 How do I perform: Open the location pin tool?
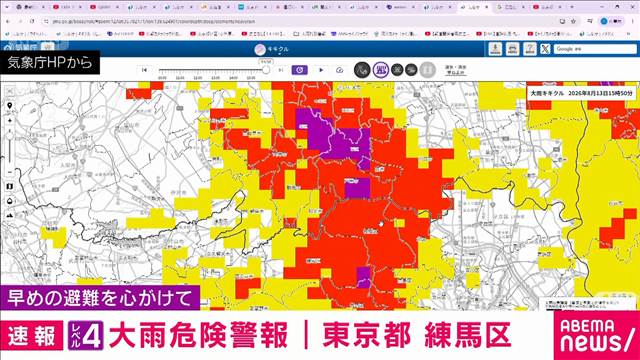10,106
